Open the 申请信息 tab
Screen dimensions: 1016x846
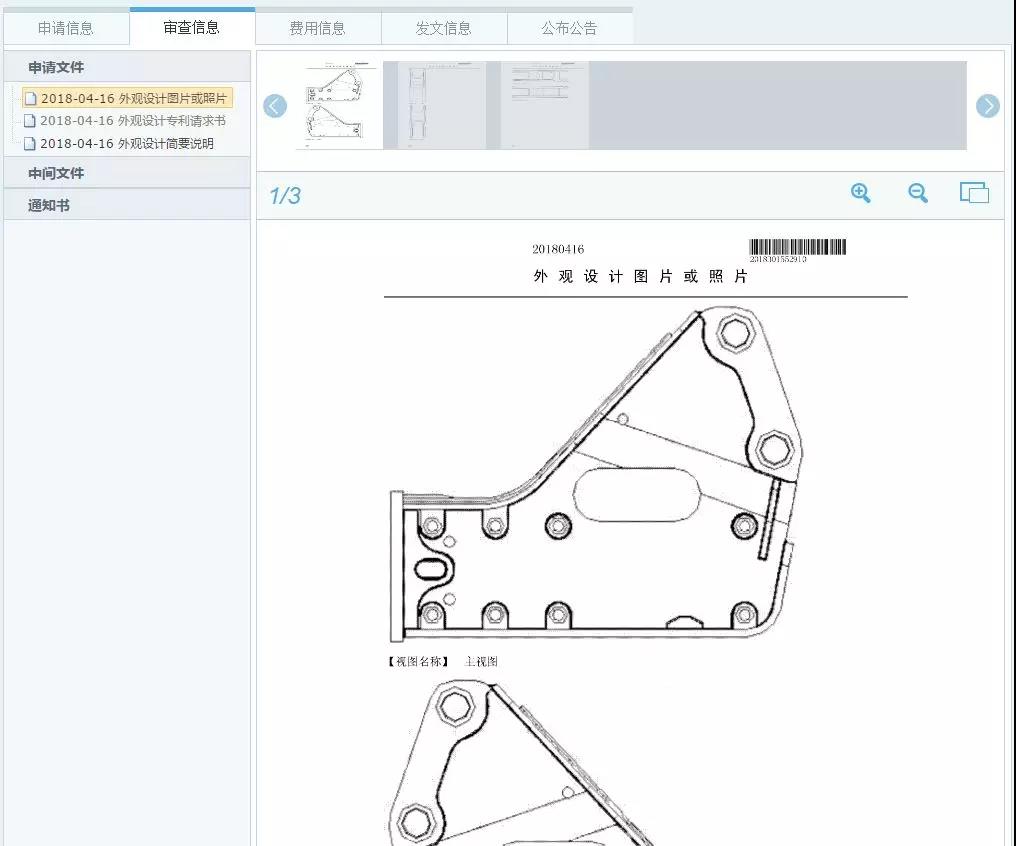click(66, 28)
